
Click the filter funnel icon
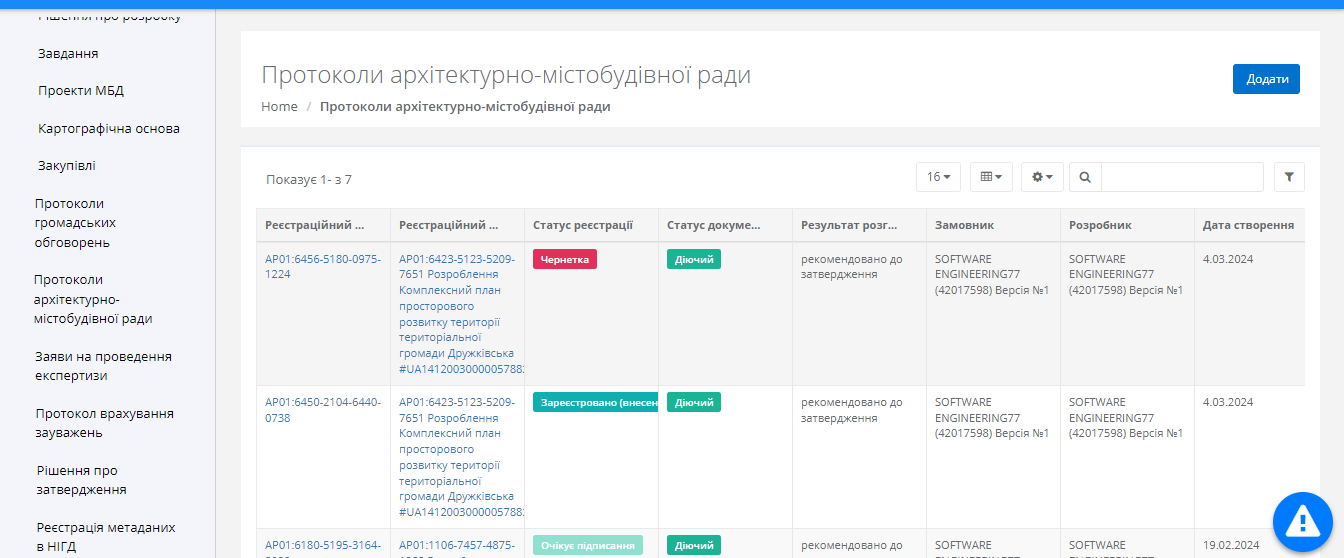click(x=1289, y=177)
